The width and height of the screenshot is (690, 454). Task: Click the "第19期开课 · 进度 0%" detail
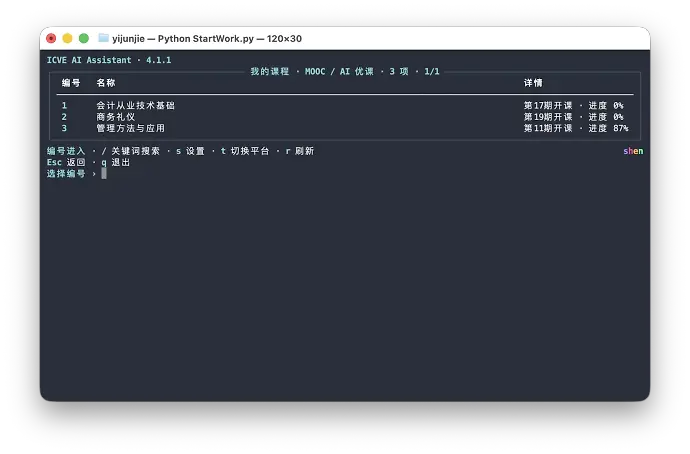pyautogui.click(x=573, y=117)
